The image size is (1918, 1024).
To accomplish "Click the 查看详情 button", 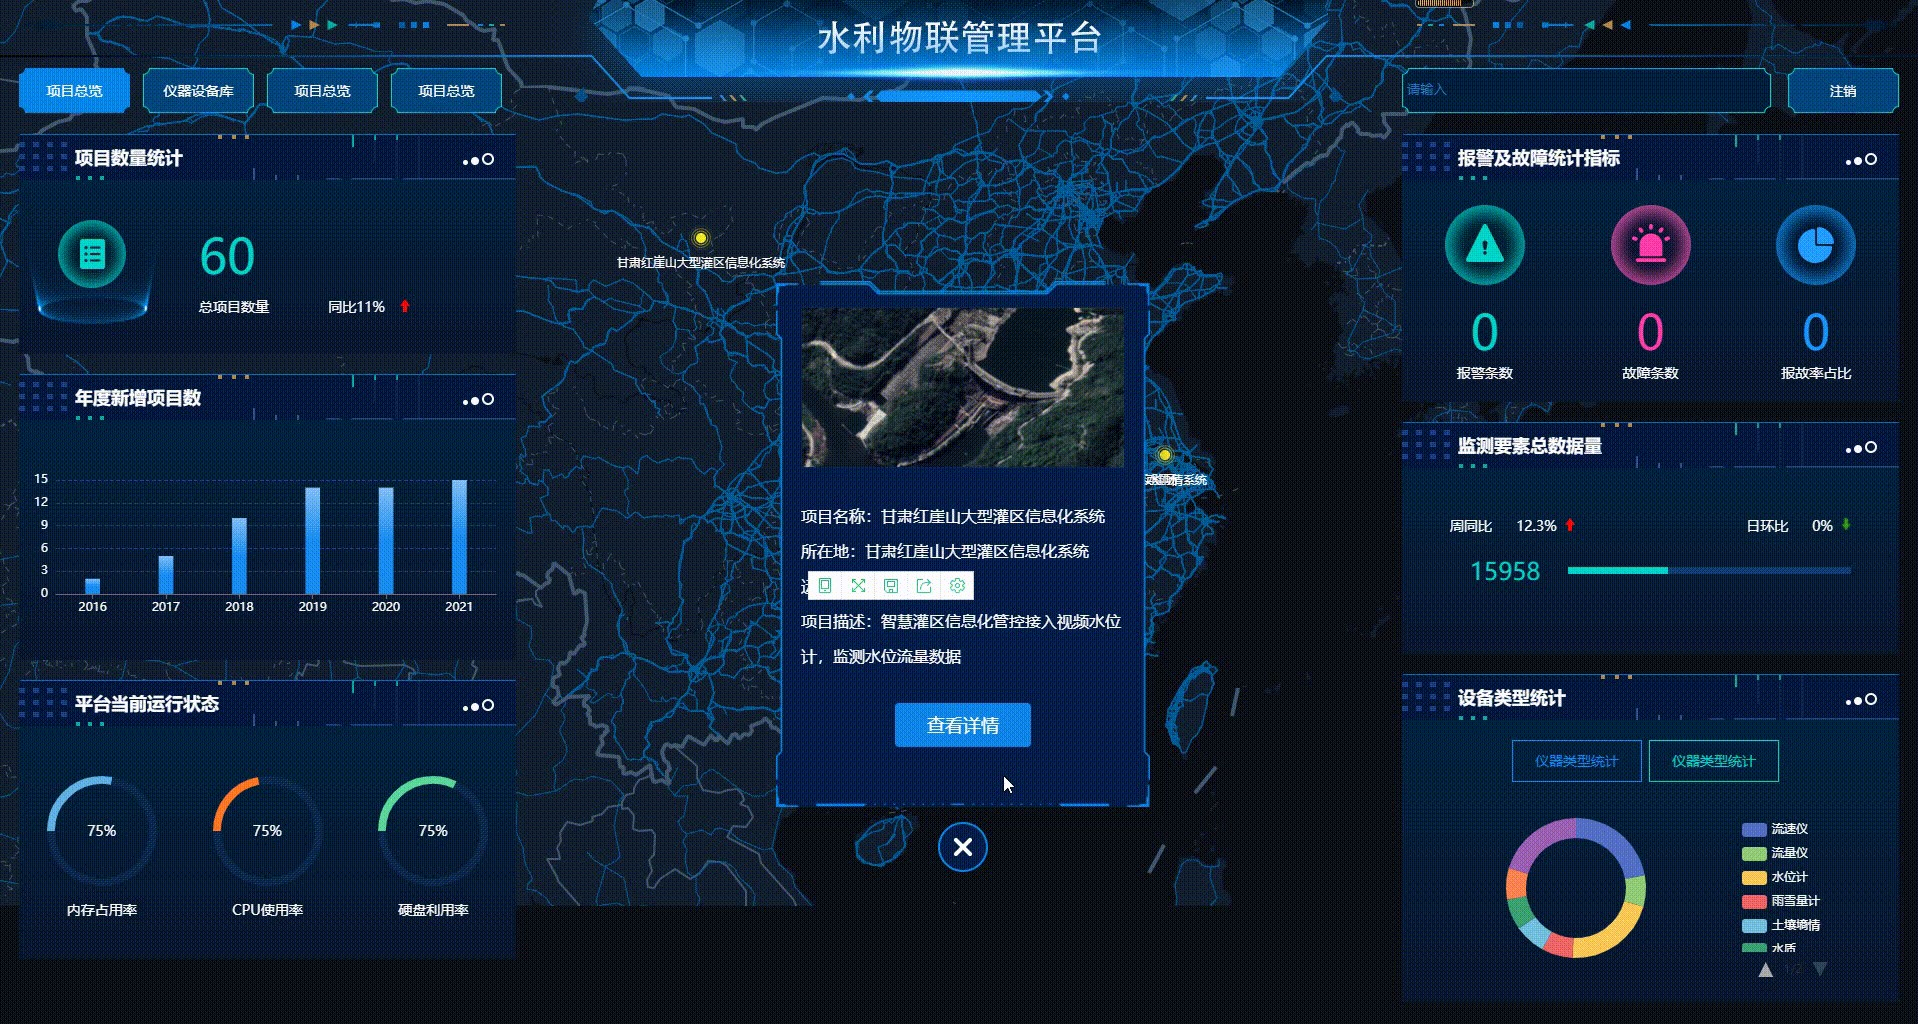I will [962, 725].
